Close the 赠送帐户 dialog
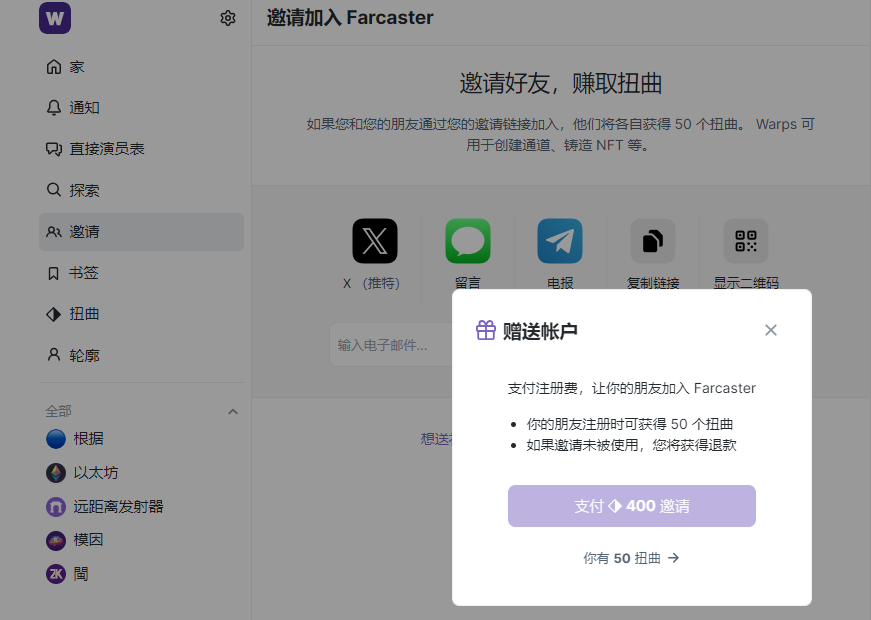 click(x=771, y=330)
